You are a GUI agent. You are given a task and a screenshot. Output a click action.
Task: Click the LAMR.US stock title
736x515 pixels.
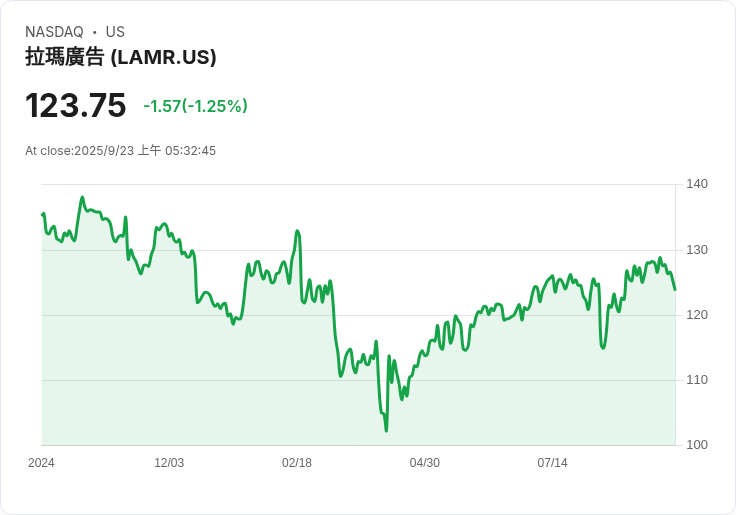pos(121,57)
